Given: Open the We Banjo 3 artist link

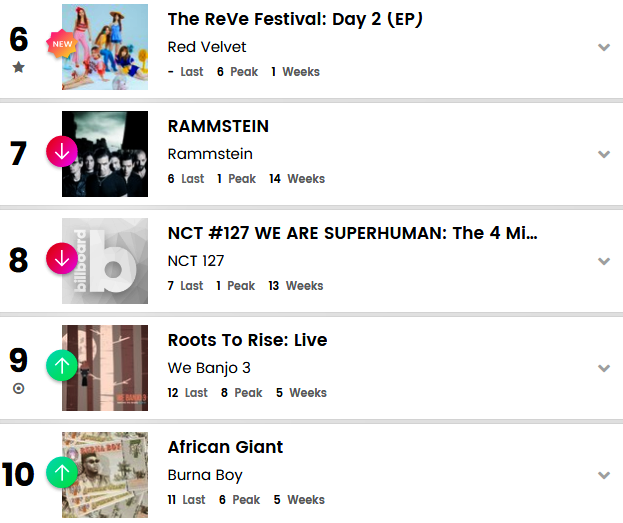Looking at the screenshot, I should tap(209, 368).
